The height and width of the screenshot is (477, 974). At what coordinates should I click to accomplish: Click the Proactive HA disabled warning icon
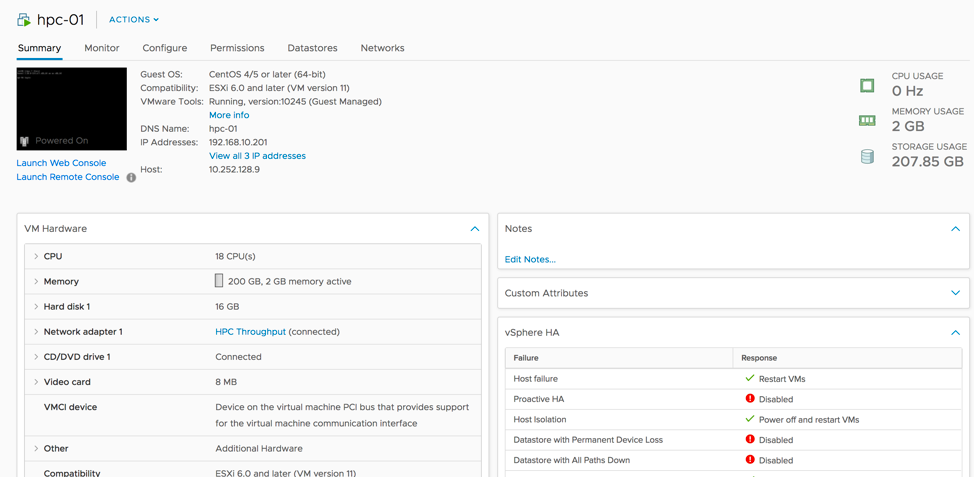(x=750, y=399)
